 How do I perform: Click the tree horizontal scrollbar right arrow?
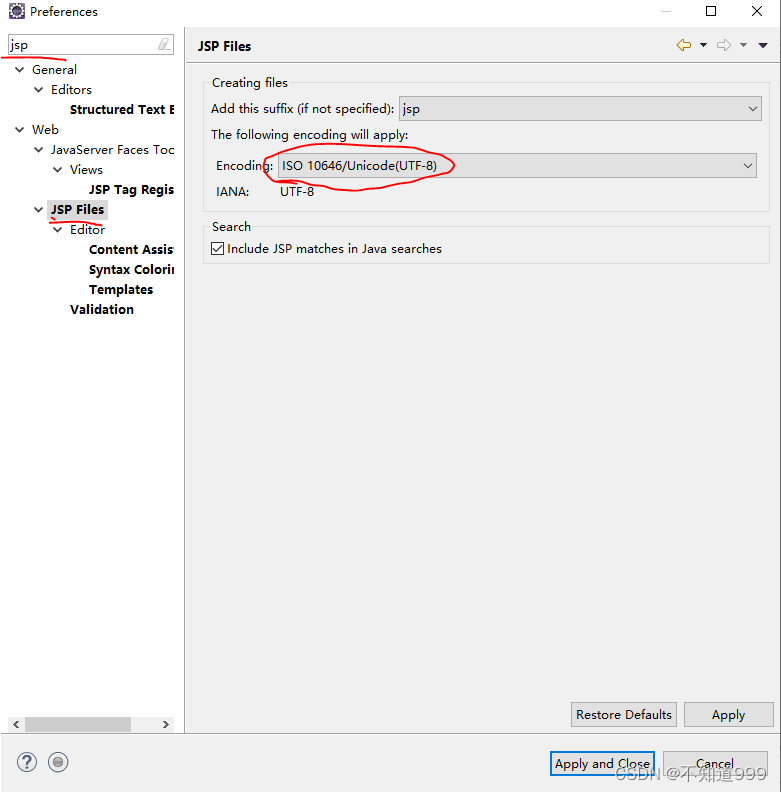click(x=166, y=724)
